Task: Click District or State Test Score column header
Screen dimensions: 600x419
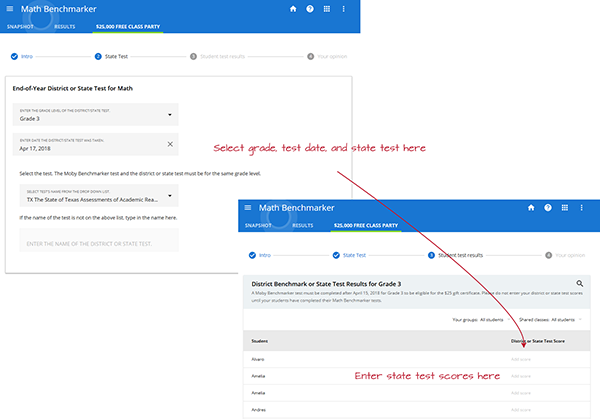Action: coord(538,341)
